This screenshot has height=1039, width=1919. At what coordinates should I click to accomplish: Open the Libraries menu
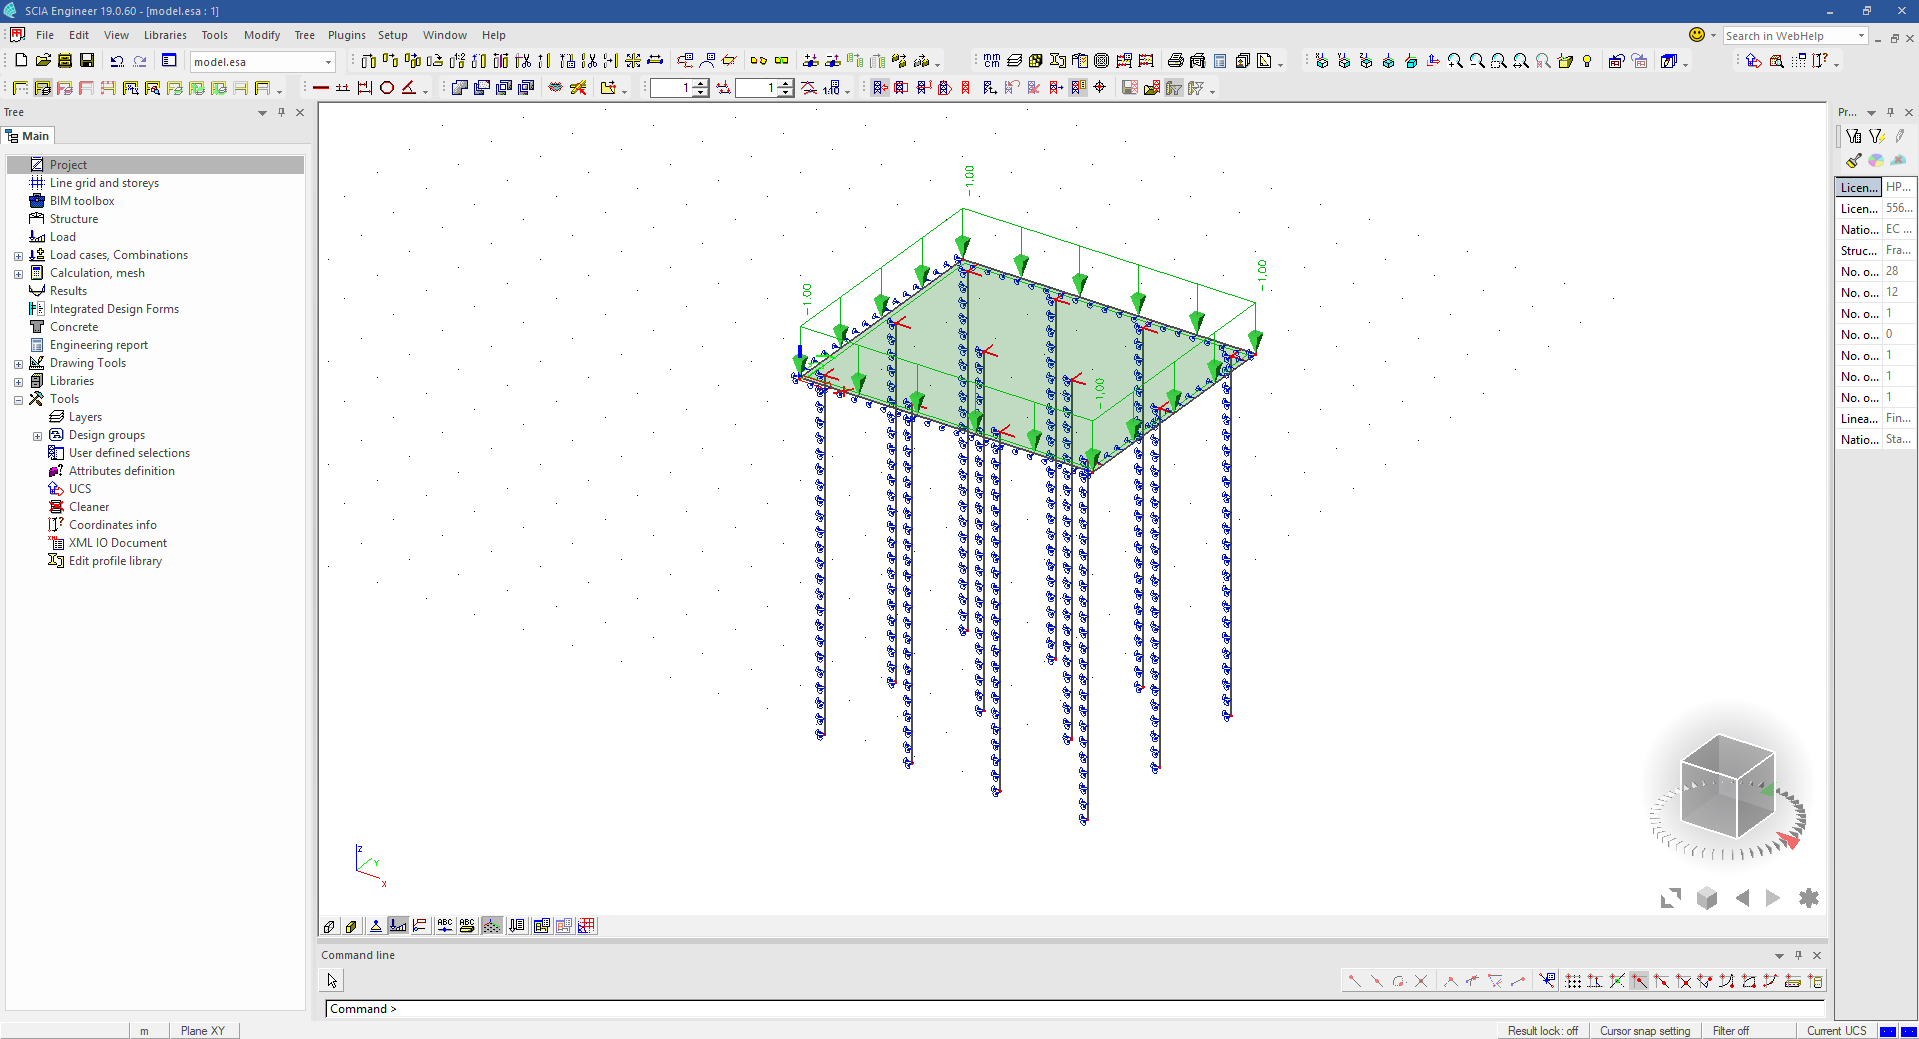pos(165,35)
